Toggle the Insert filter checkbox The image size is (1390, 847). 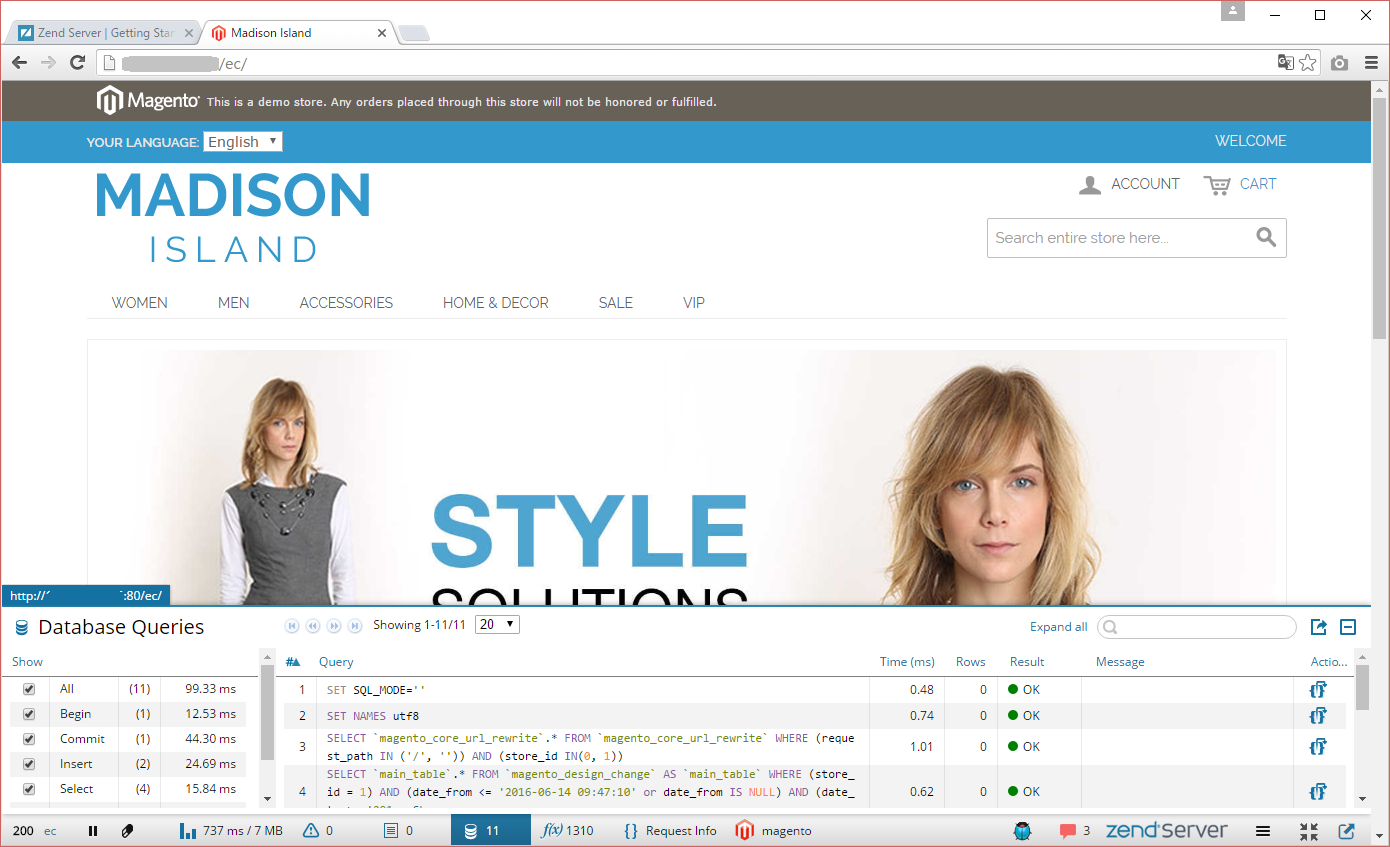click(29, 764)
